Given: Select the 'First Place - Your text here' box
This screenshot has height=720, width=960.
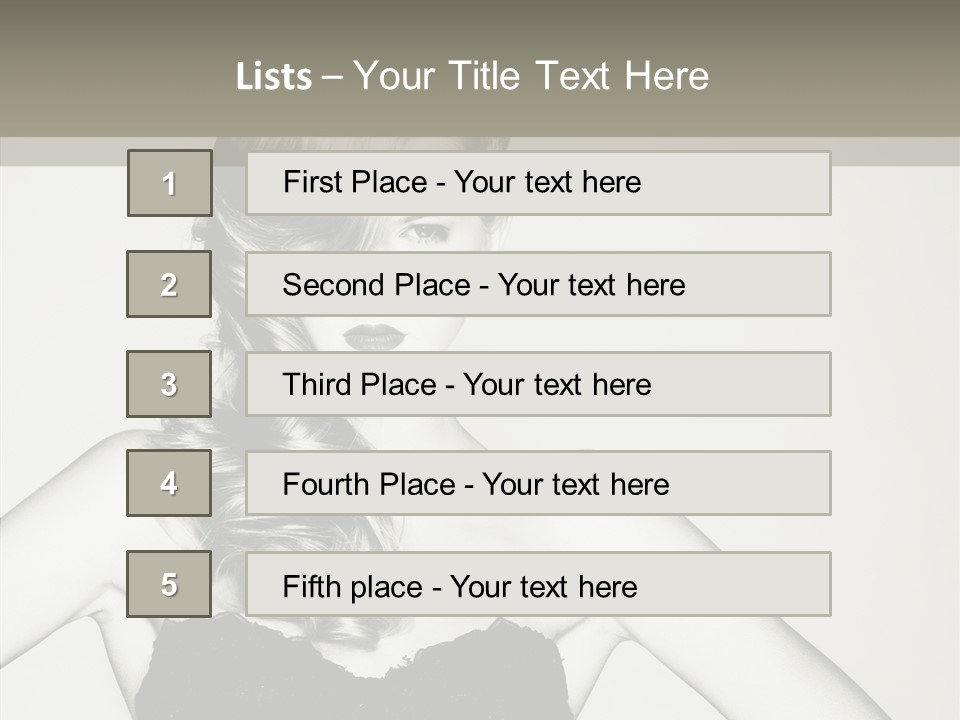Looking at the screenshot, I should pos(538,183).
